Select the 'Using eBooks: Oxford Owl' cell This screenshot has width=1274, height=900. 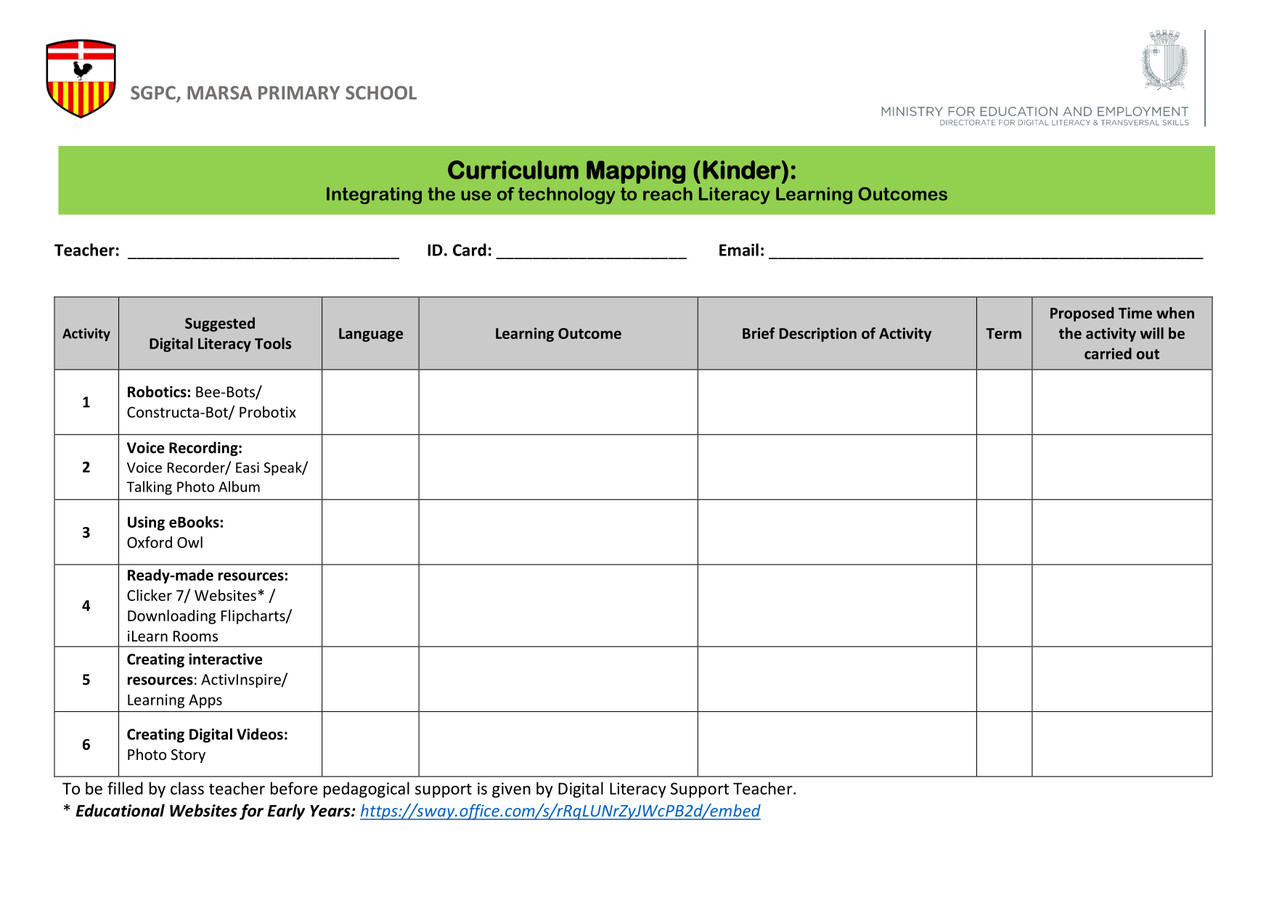tap(220, 532)
